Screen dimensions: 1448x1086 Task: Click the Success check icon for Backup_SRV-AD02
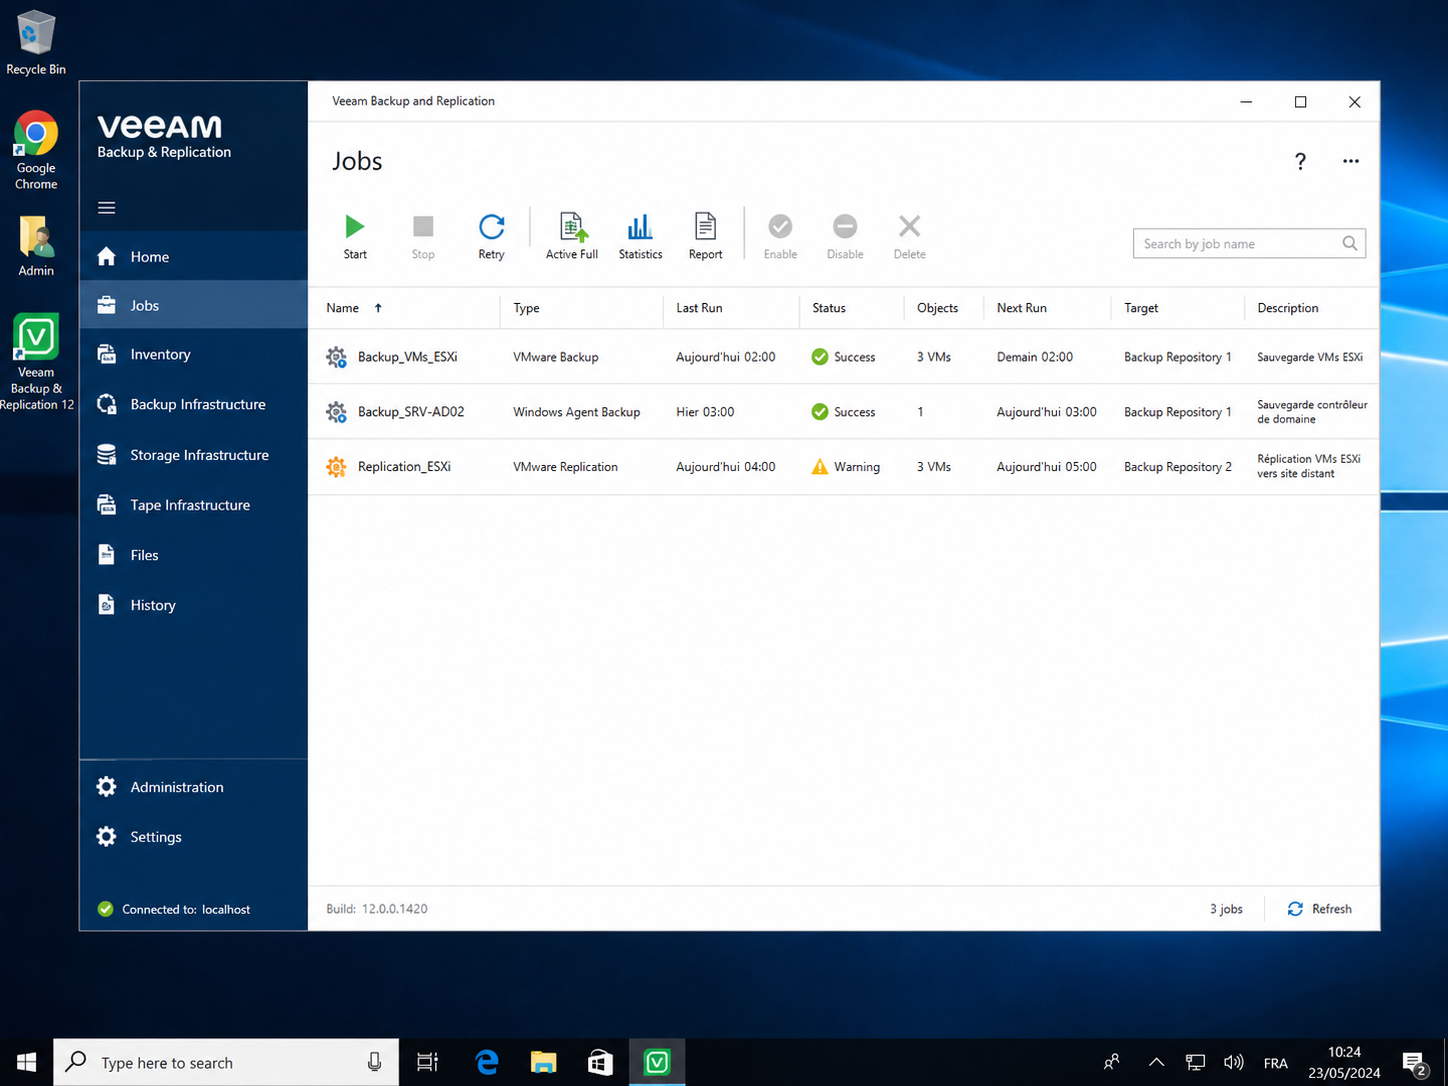click(x=820, y=412)
